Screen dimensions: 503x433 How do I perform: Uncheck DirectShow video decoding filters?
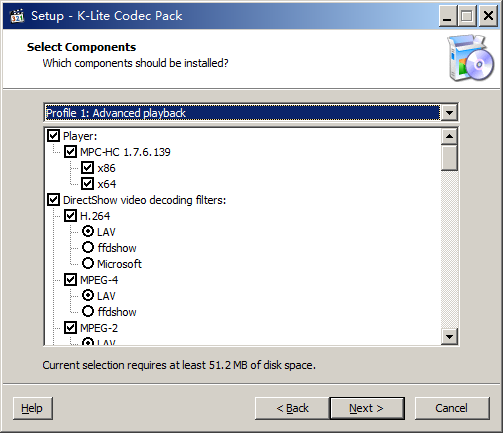pyautogui.click(x=53, y=200)
